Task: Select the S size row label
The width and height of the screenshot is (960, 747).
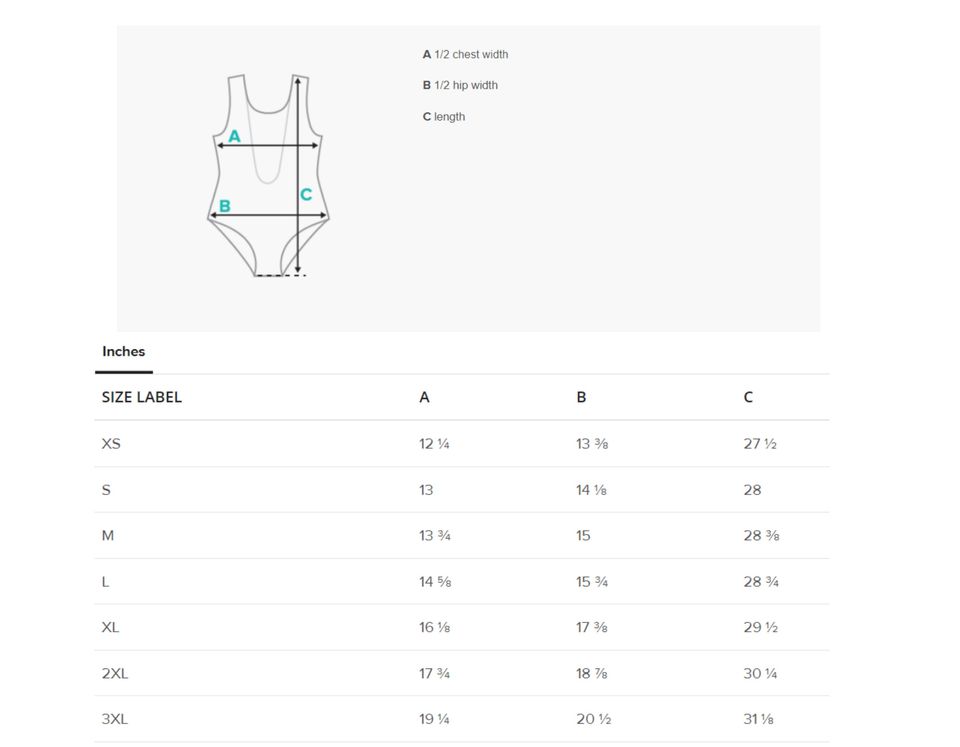Action: [106, 490]
